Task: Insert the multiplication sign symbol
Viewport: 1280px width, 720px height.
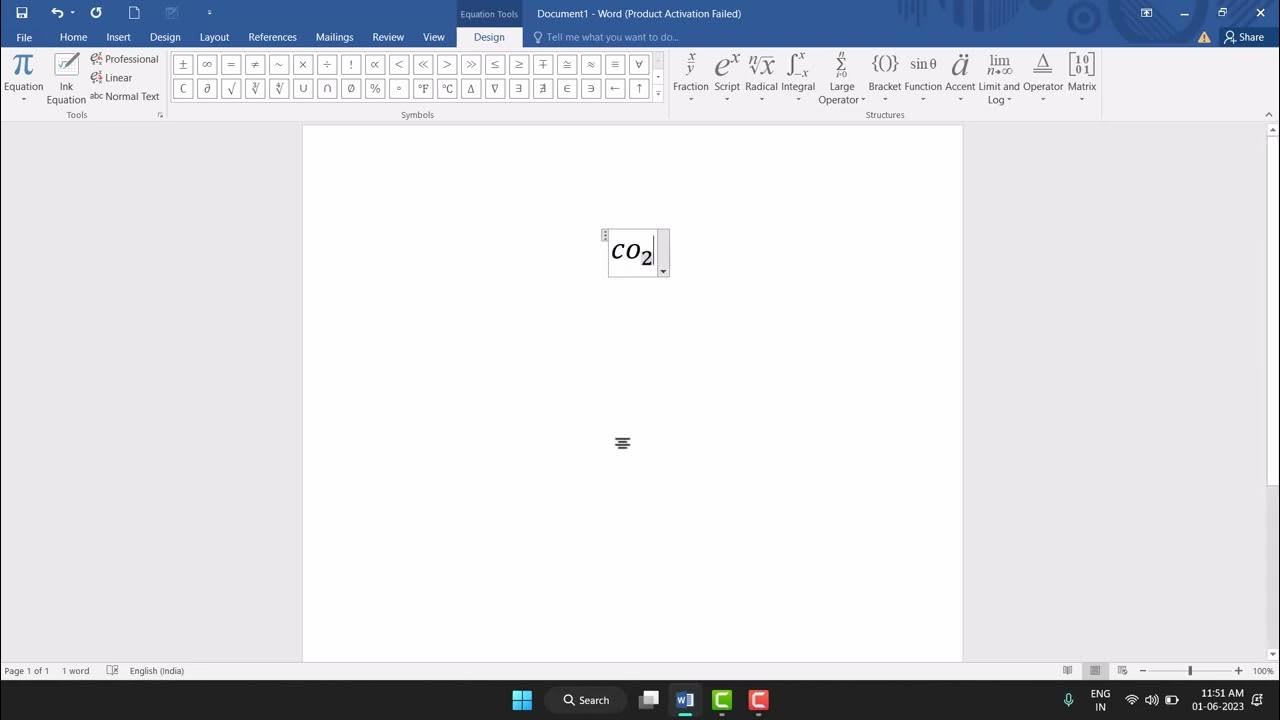Action: [303, 64]
